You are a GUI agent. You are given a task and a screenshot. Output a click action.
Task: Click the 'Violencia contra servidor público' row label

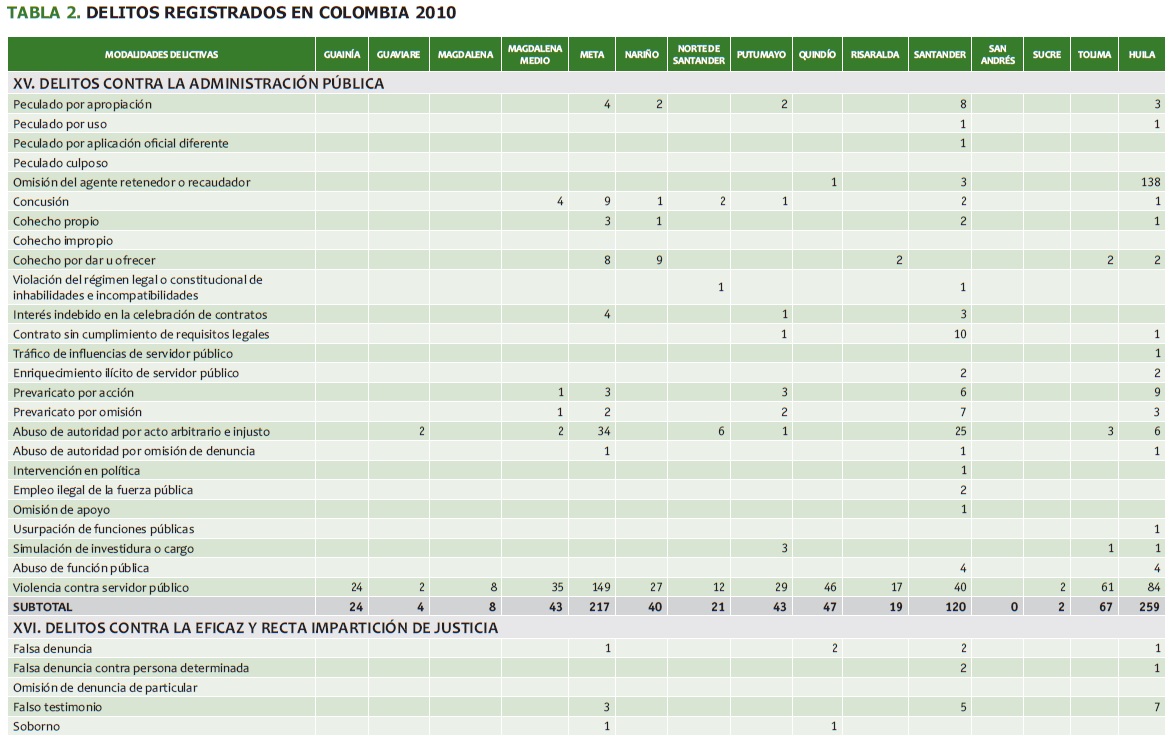[101, 588]
